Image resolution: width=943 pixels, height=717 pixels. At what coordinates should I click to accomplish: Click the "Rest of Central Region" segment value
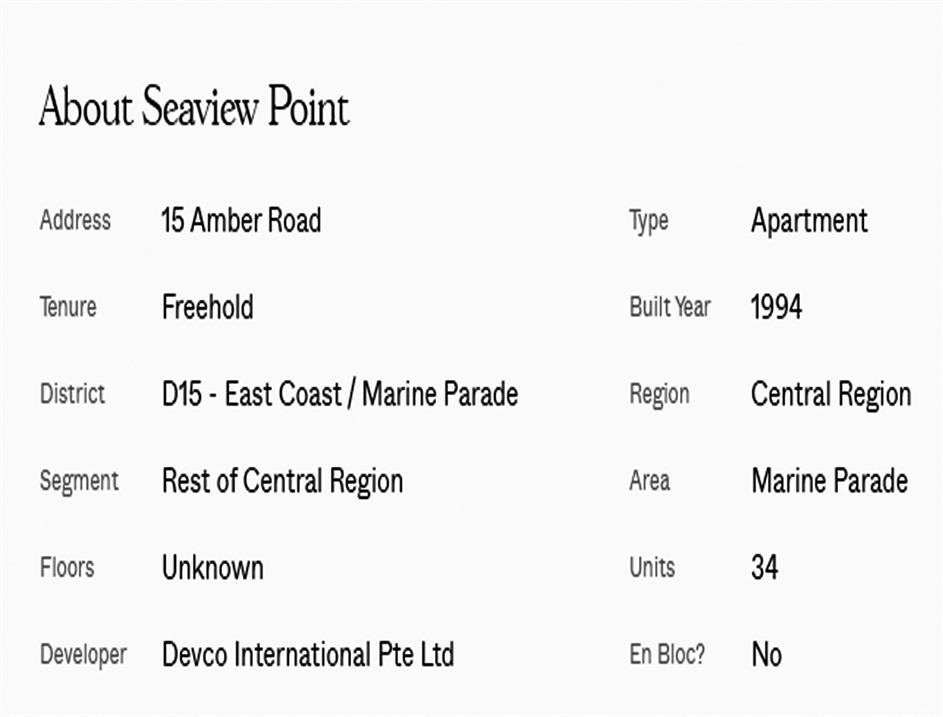282,481
